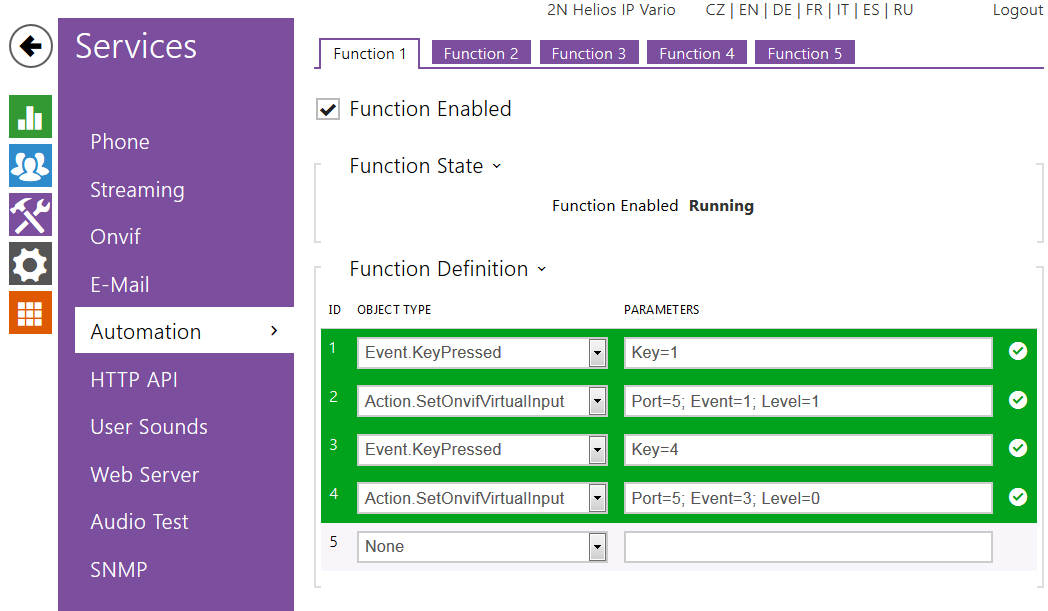The image size is (1048, 611).
Task: Collapse the Function State section
Action: coord(497,166)
